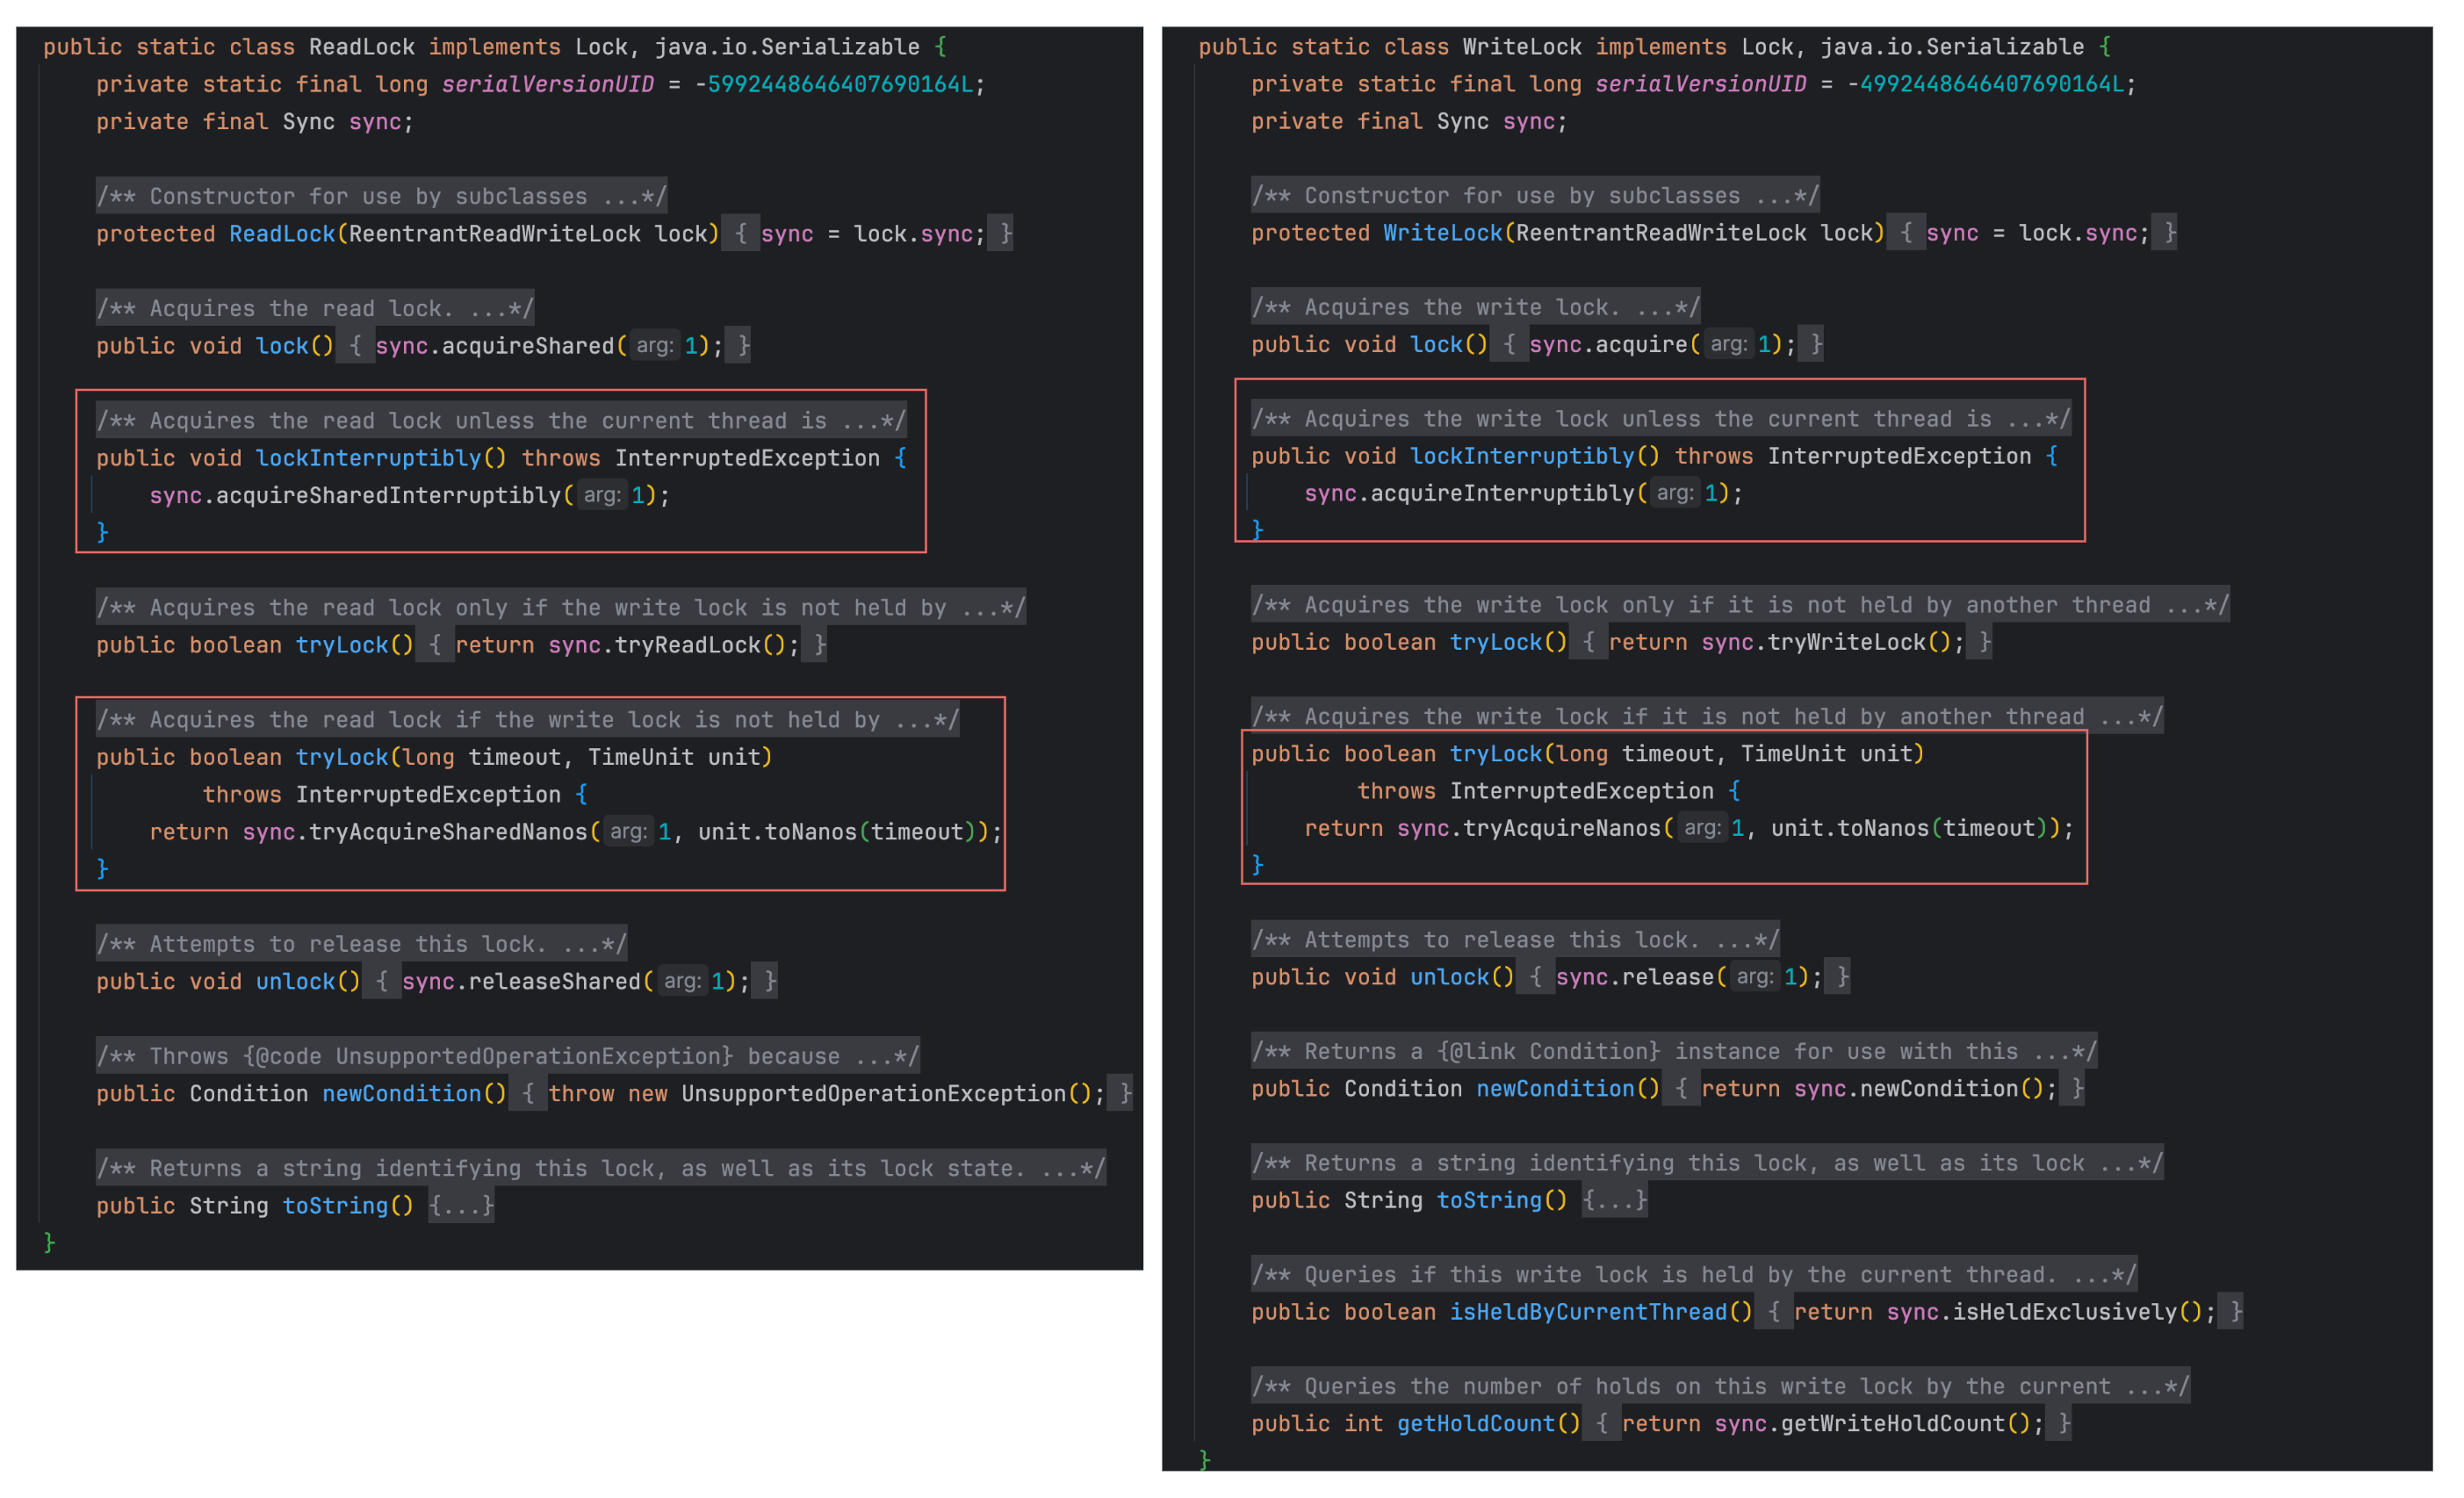
Task: Expand folded ReadLock toString body
Action: tap(461, 1206)
